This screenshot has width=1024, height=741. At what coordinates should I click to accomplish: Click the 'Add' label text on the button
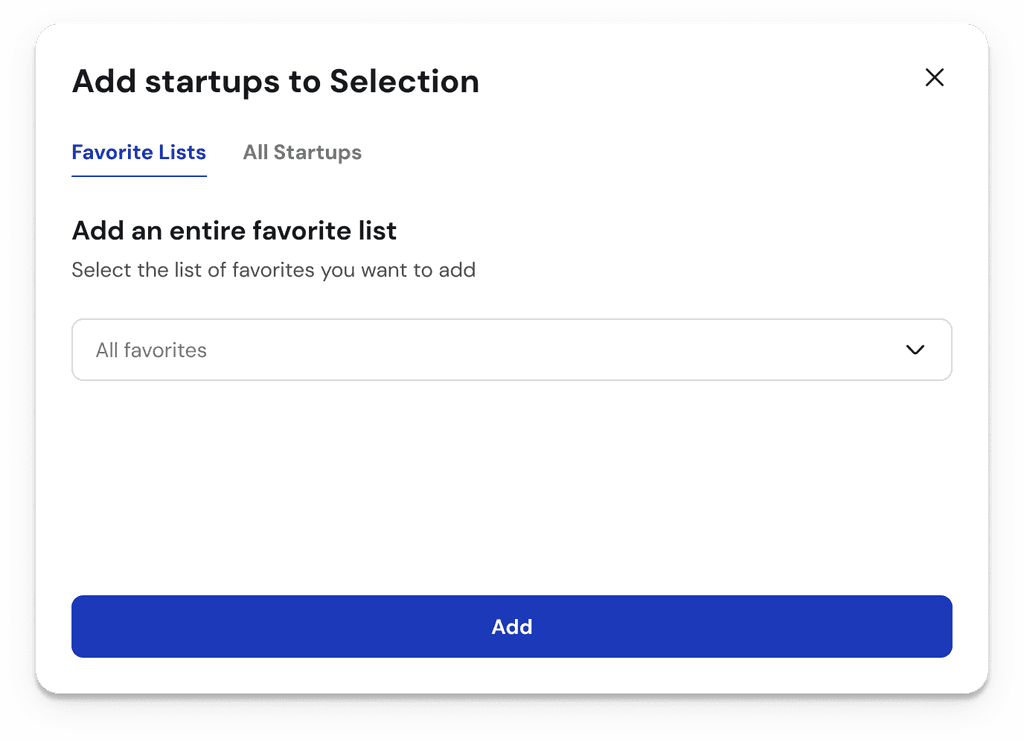(511, 627)
